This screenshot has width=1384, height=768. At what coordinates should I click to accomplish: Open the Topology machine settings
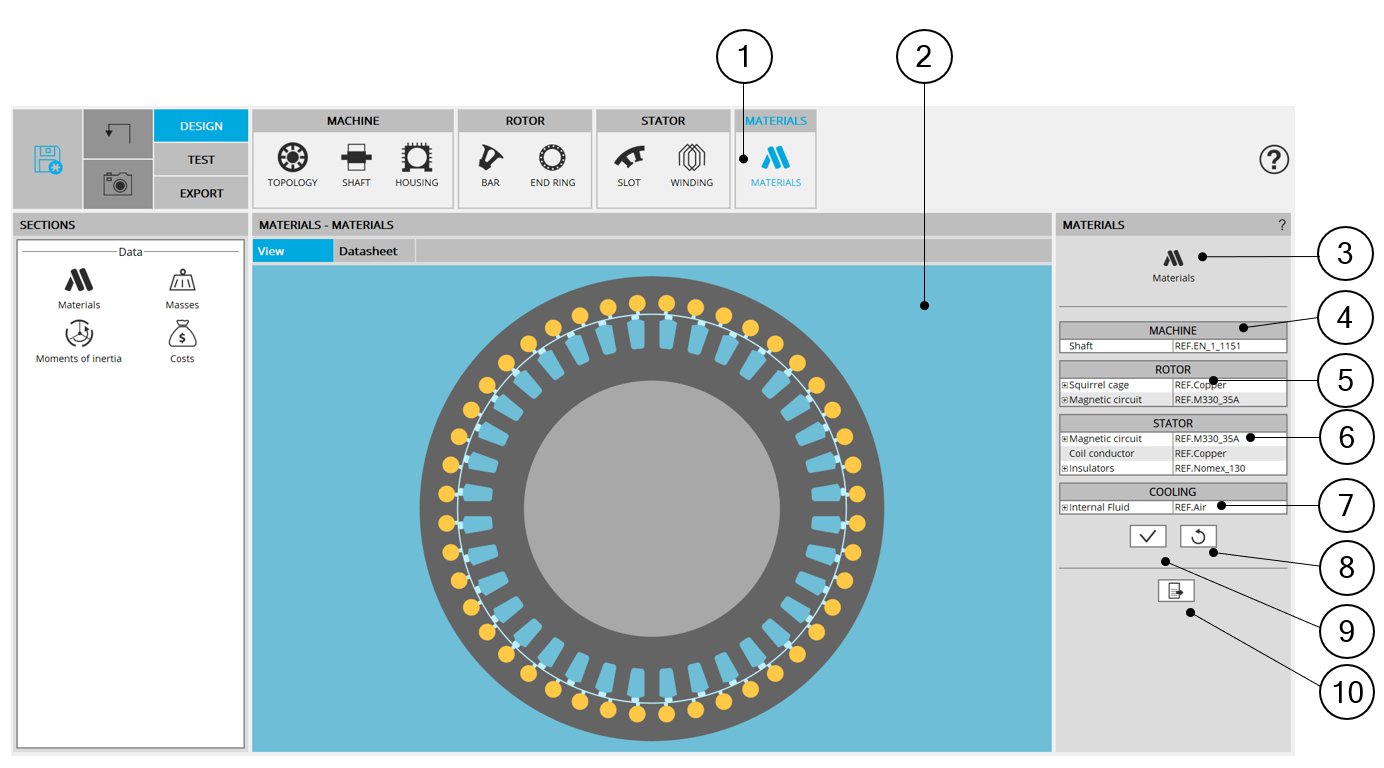[x=292, y=159]
